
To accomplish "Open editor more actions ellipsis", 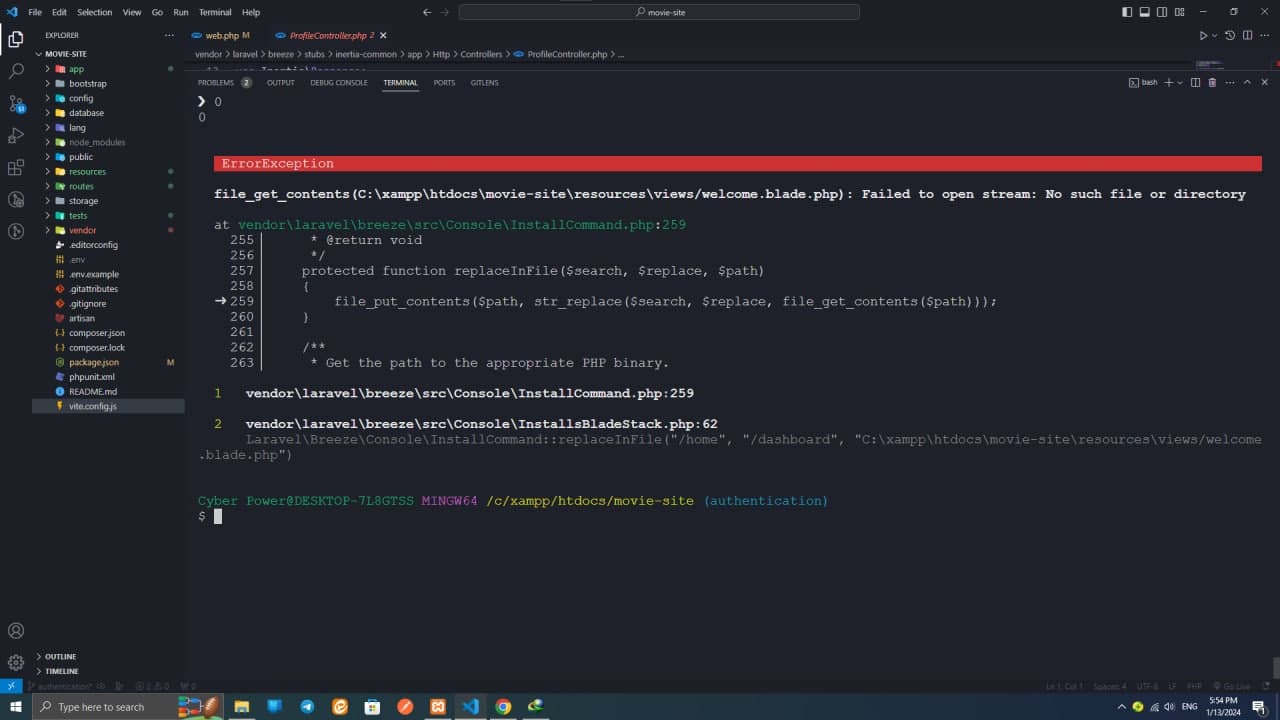I will click(x=1264, y=35).
